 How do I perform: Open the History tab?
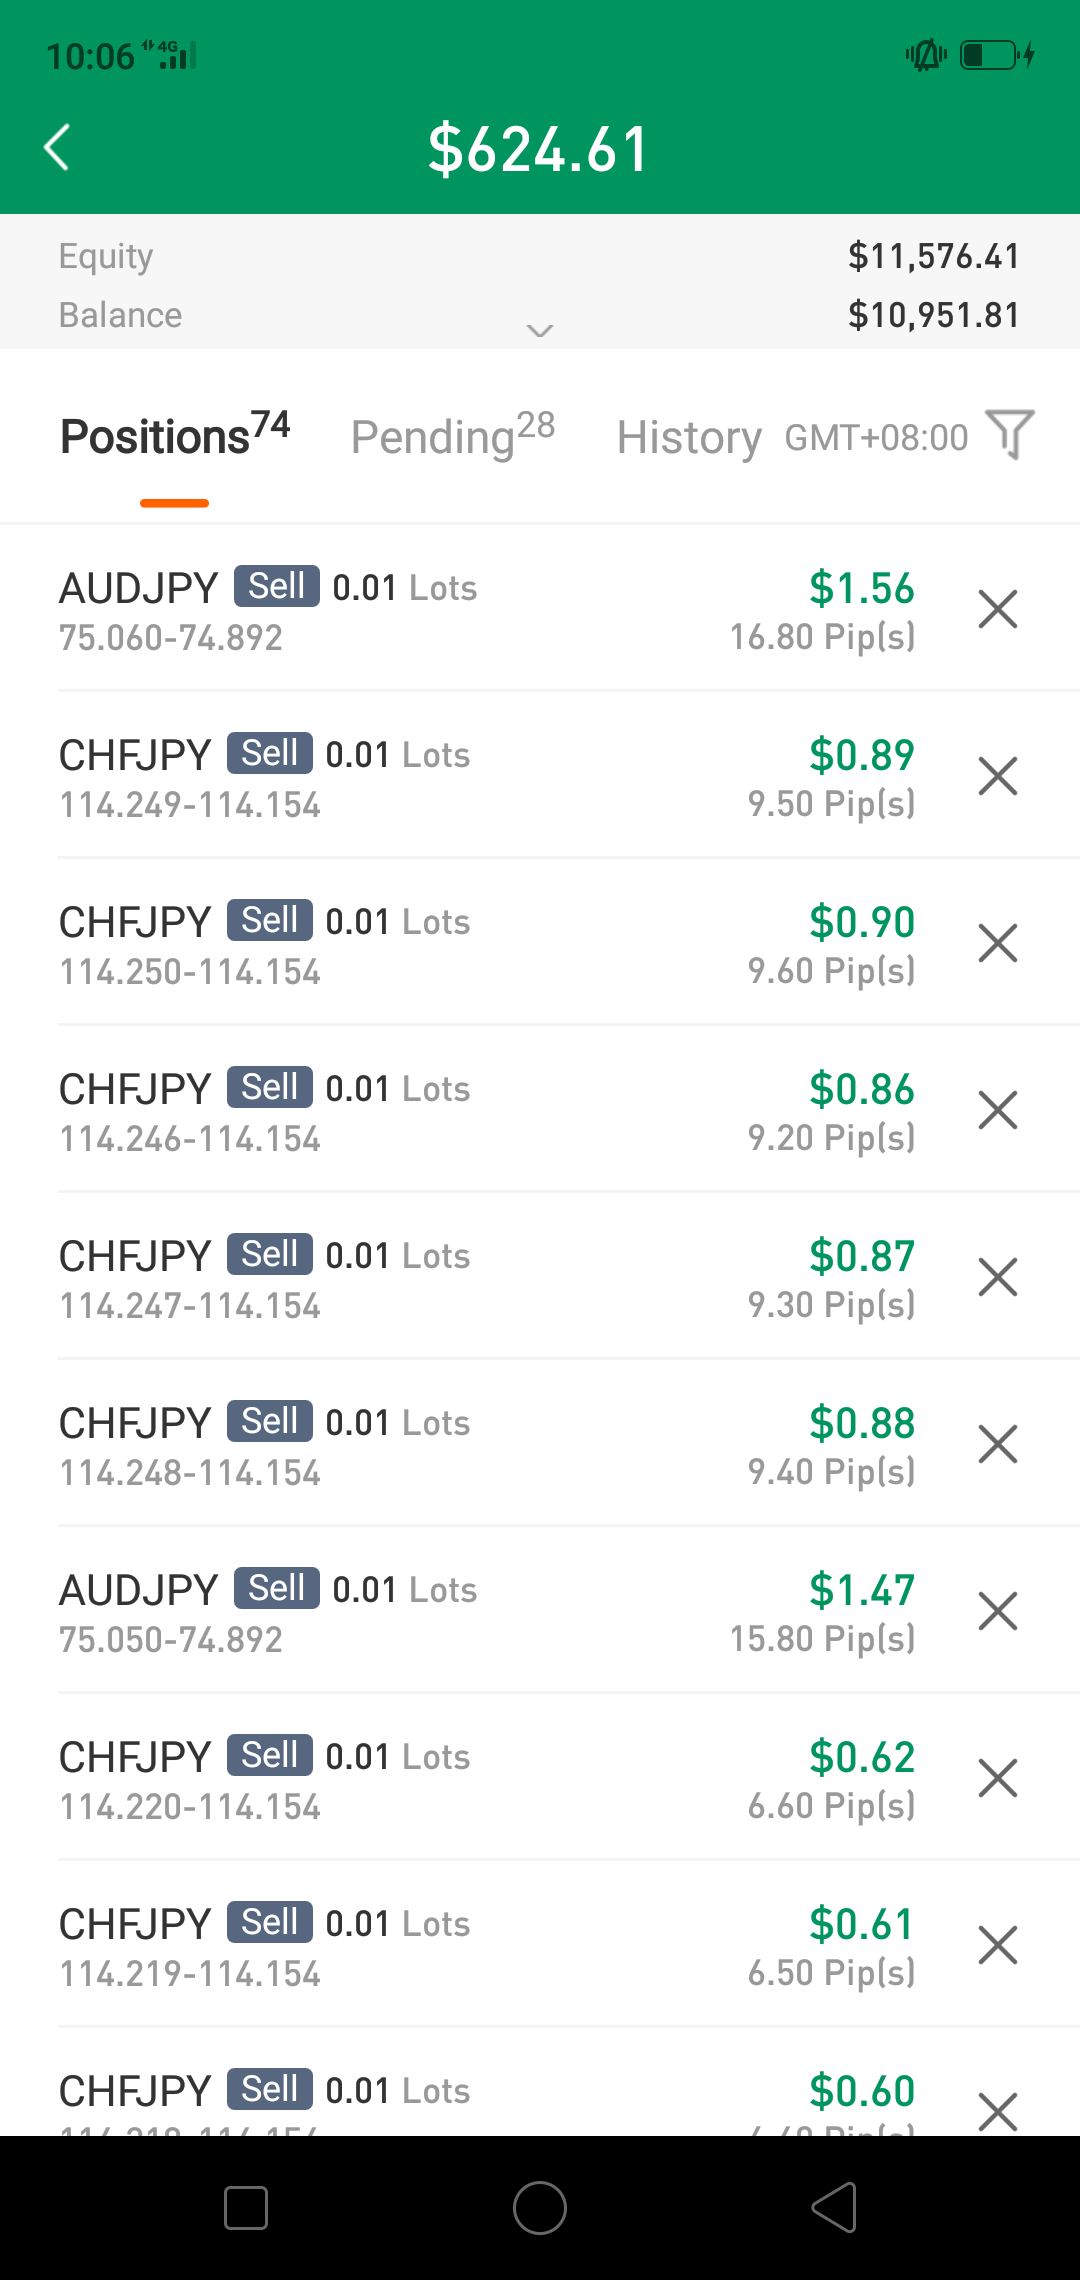pos(688,437)
